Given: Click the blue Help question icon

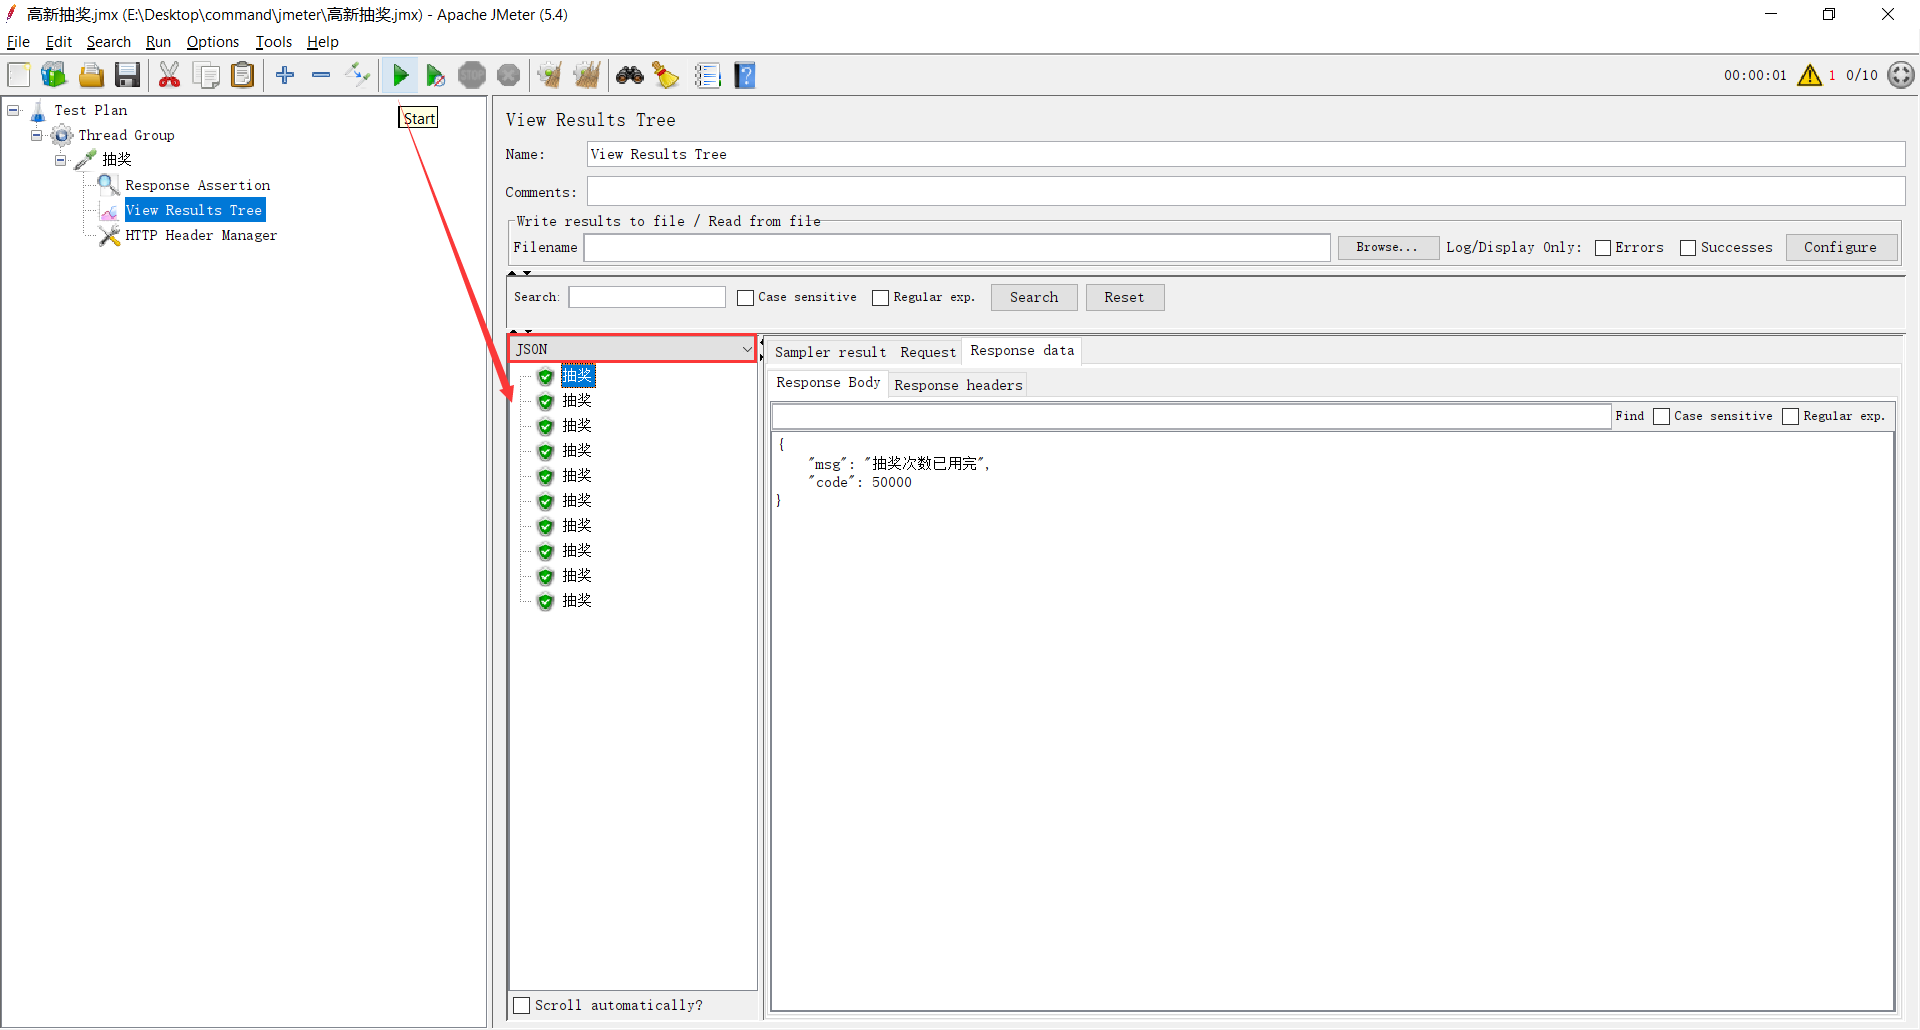Looking at the screenshot, I should coord(745,75).
